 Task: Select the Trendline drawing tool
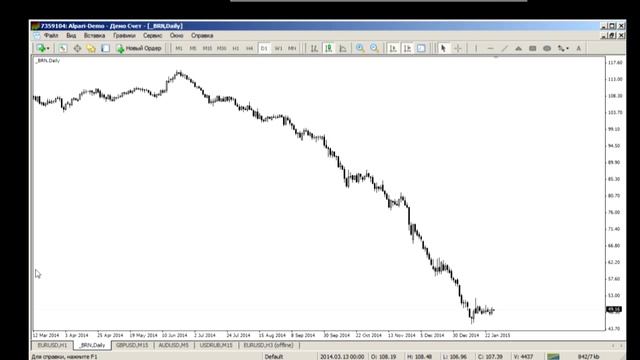coord(505,48)
